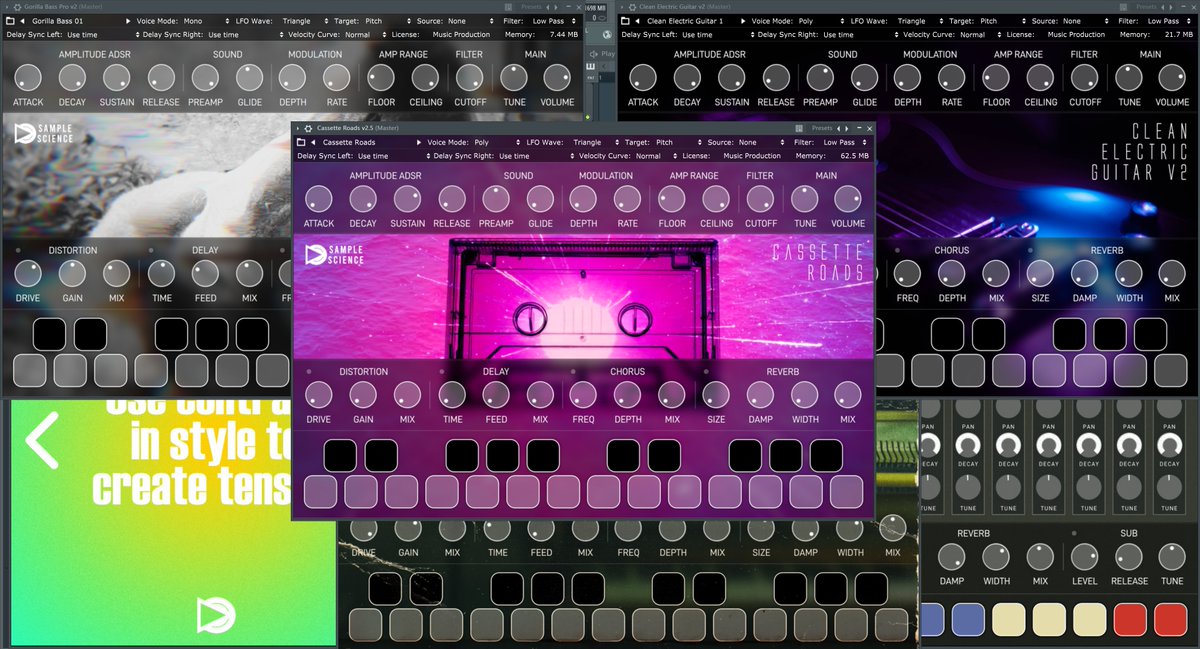Click rightmost black pad in Cassette Roads

tap(826, 456)
